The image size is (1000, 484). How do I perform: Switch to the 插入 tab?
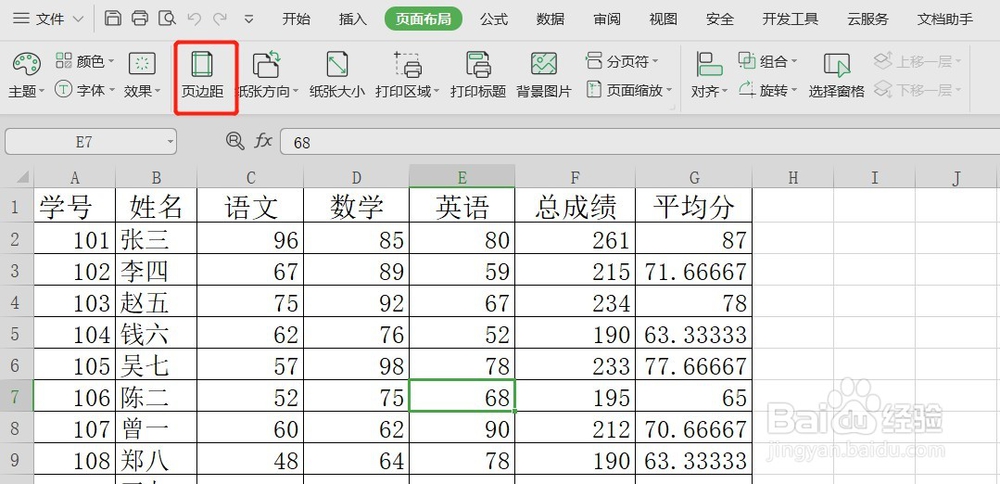353,19
